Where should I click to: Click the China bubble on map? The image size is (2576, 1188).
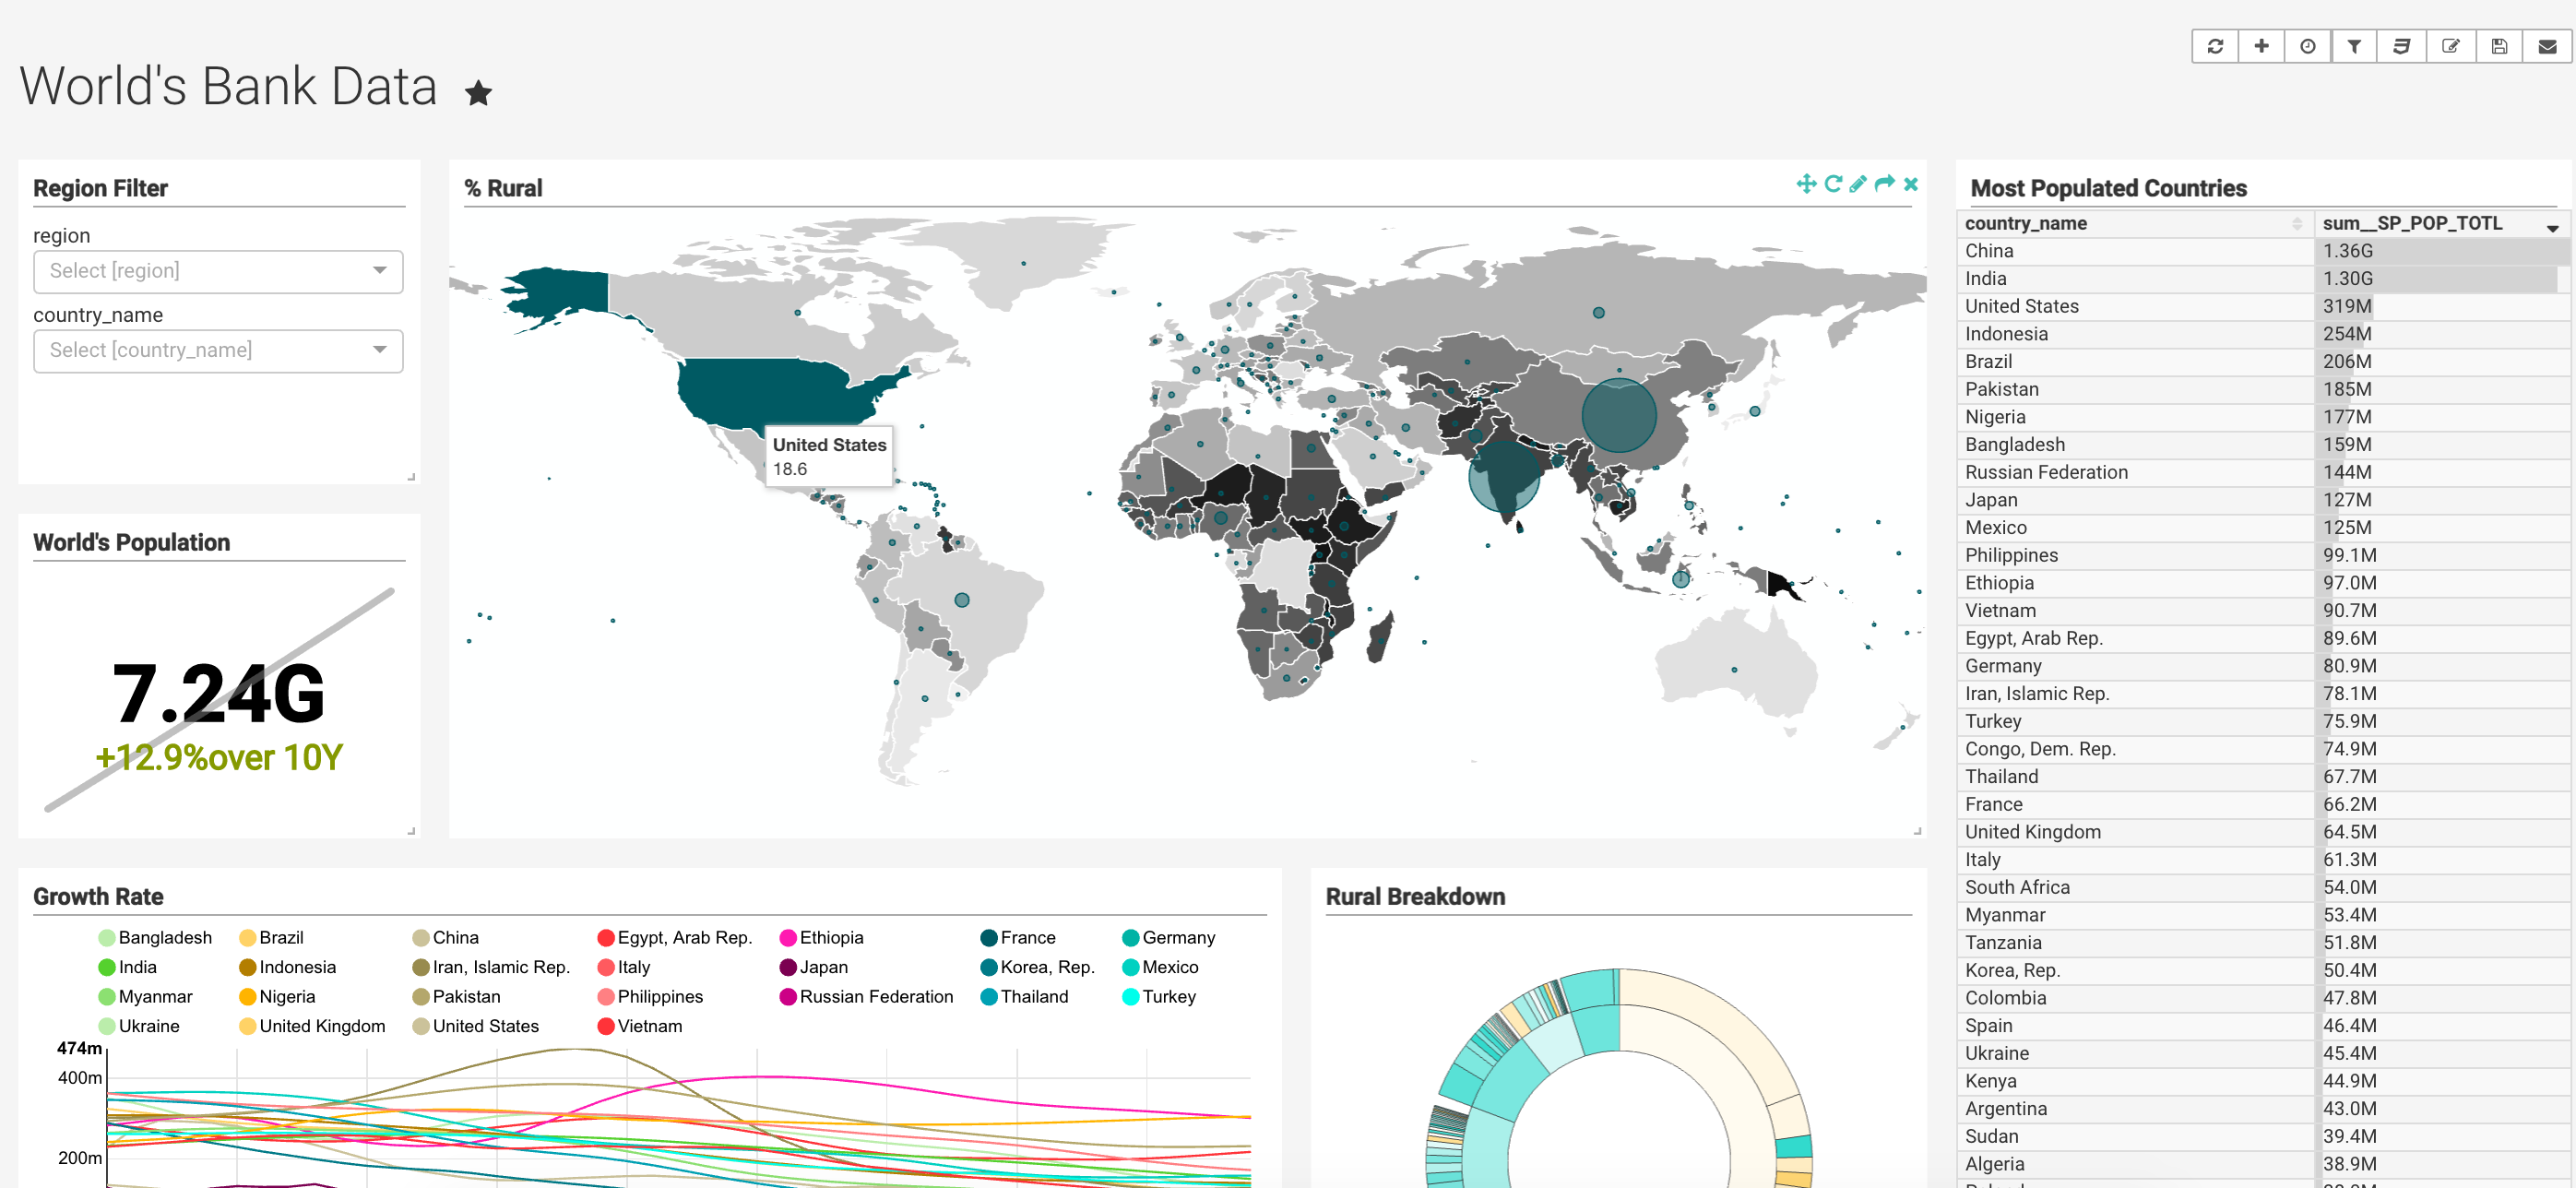point(1618,414)
